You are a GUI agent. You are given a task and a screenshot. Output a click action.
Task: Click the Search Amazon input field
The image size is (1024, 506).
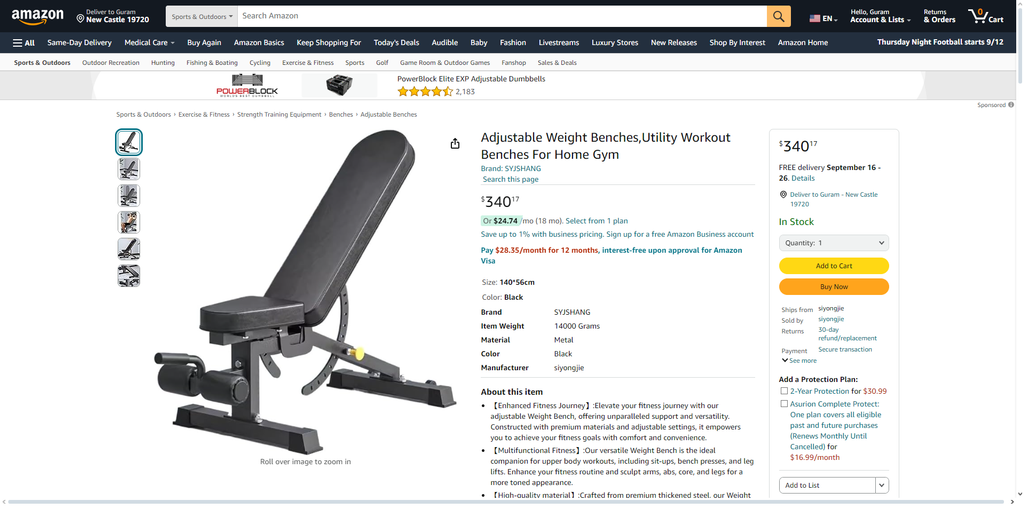tap(502, 16)
